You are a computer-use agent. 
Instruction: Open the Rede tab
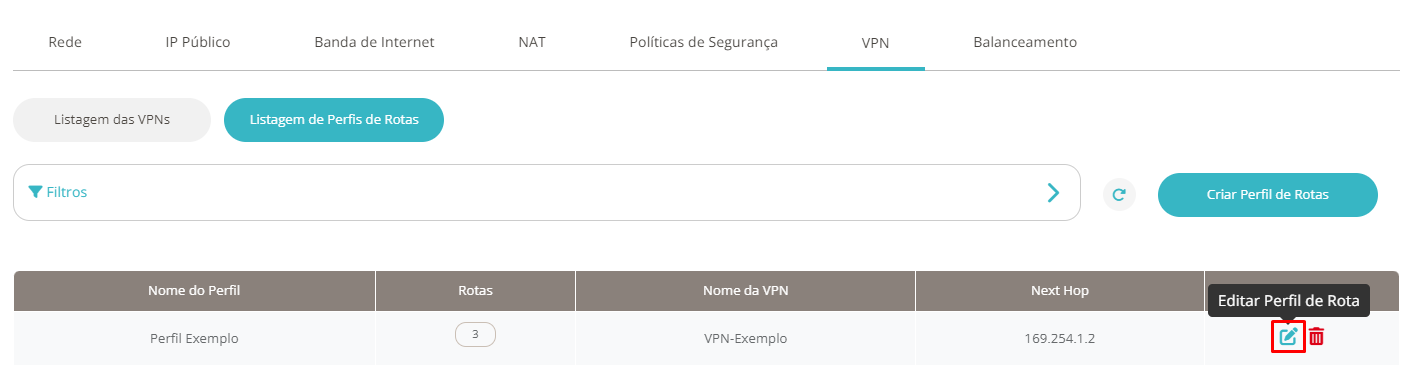[x=65, y=42]
